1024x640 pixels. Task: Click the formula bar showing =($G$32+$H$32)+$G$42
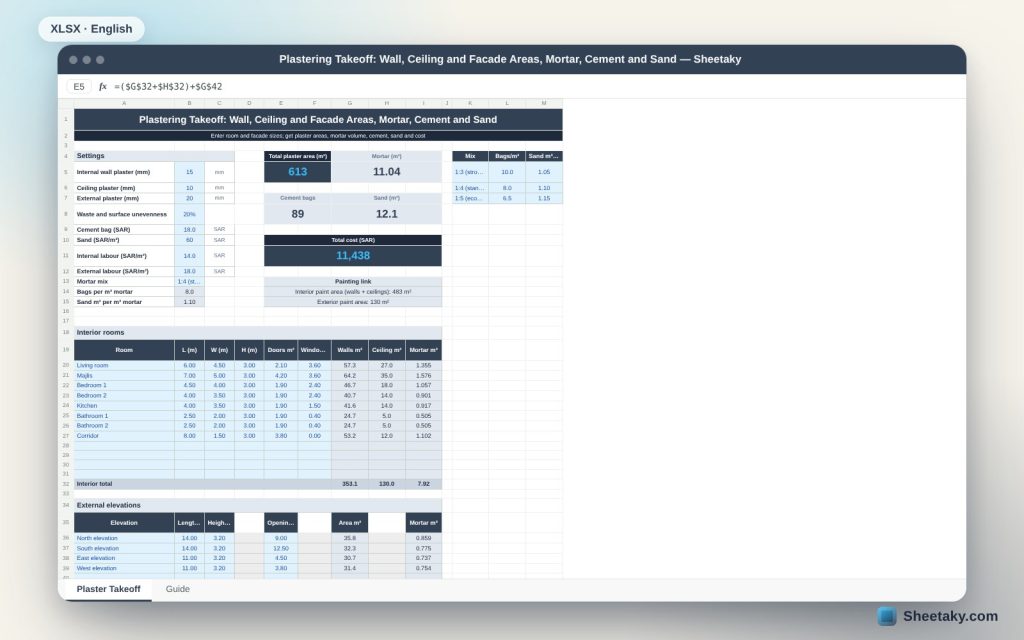[x=168, y=86]
